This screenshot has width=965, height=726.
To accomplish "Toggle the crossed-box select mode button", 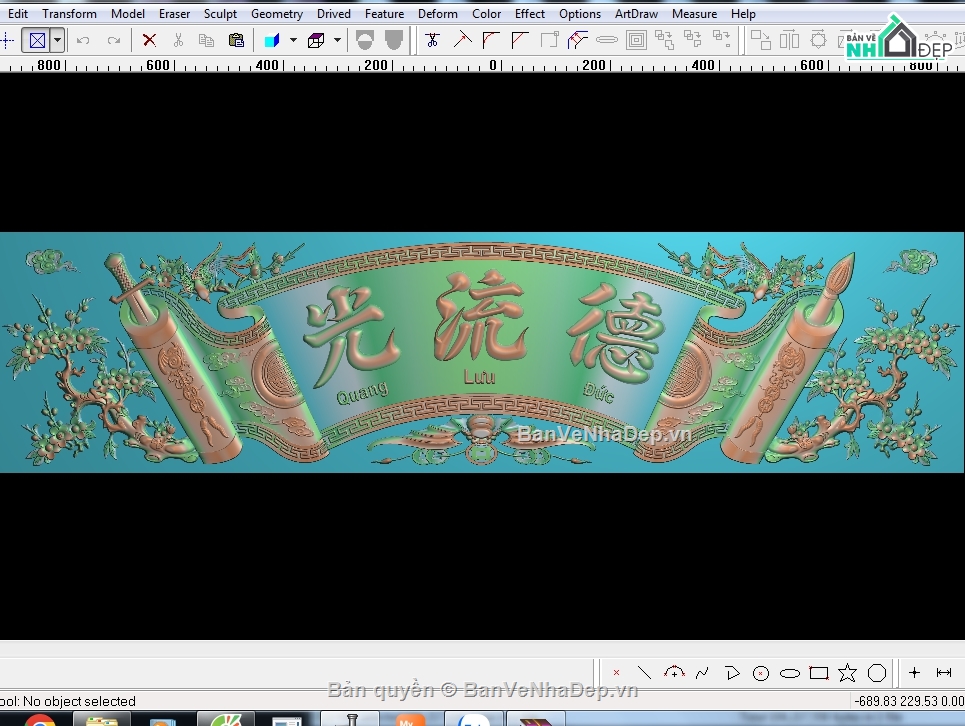I will pos(37,41).
